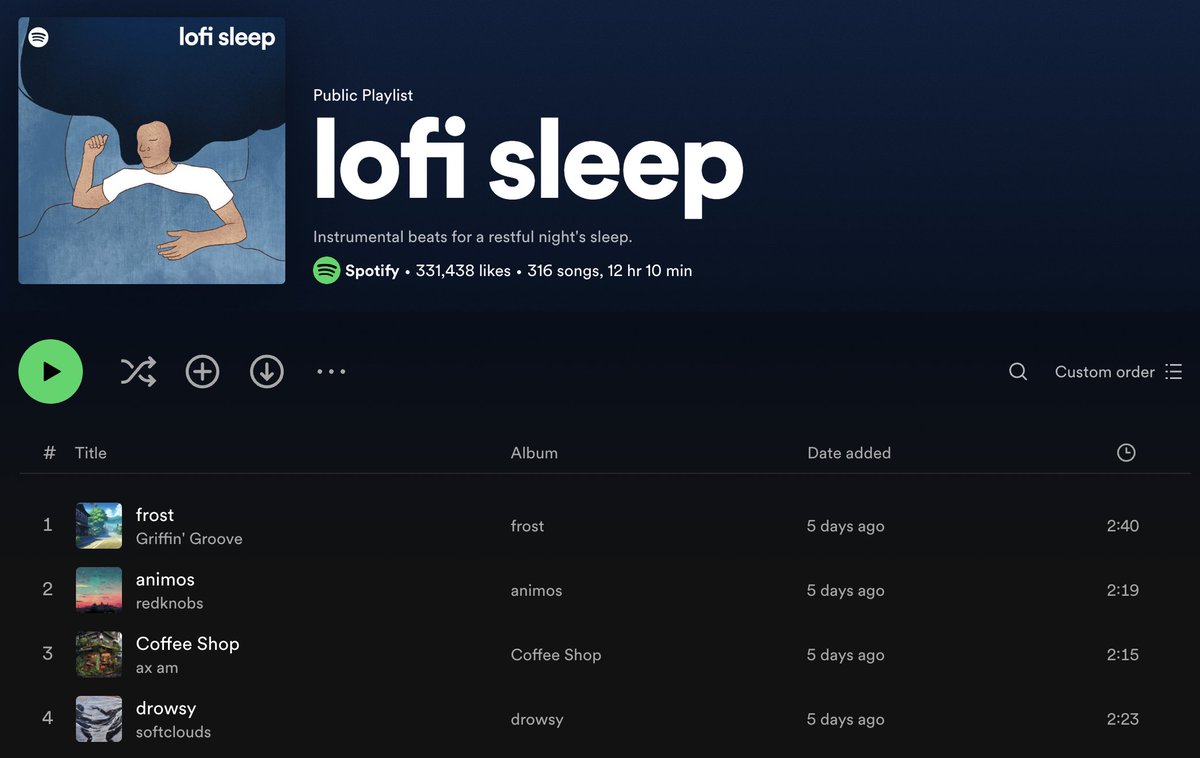Open artist Griffin' Groove
Image resolution: width=1200 pixels, height=758 pixels.
(189, 539)
